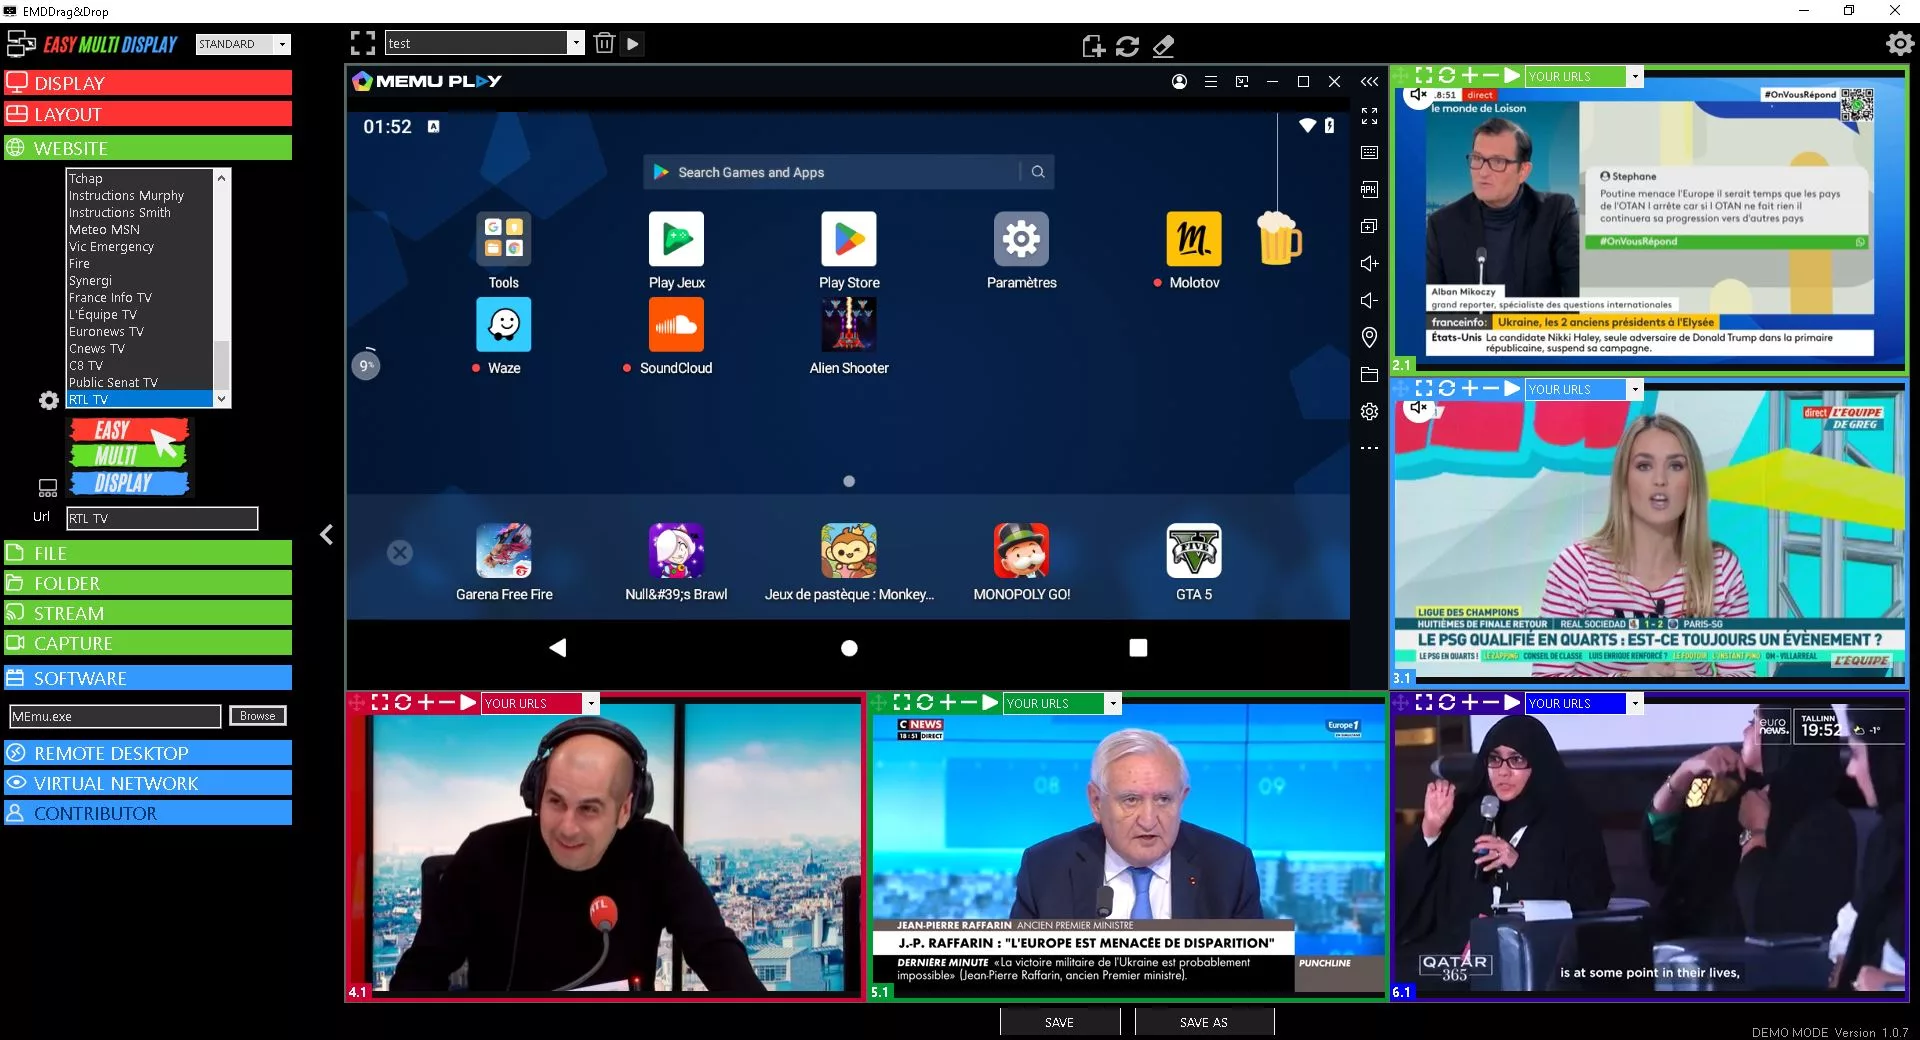Unmute the franceinfo panel 2.1 speaker icon
Viewport: 1920px width, 1040px height.
(x=1417, y=95)
